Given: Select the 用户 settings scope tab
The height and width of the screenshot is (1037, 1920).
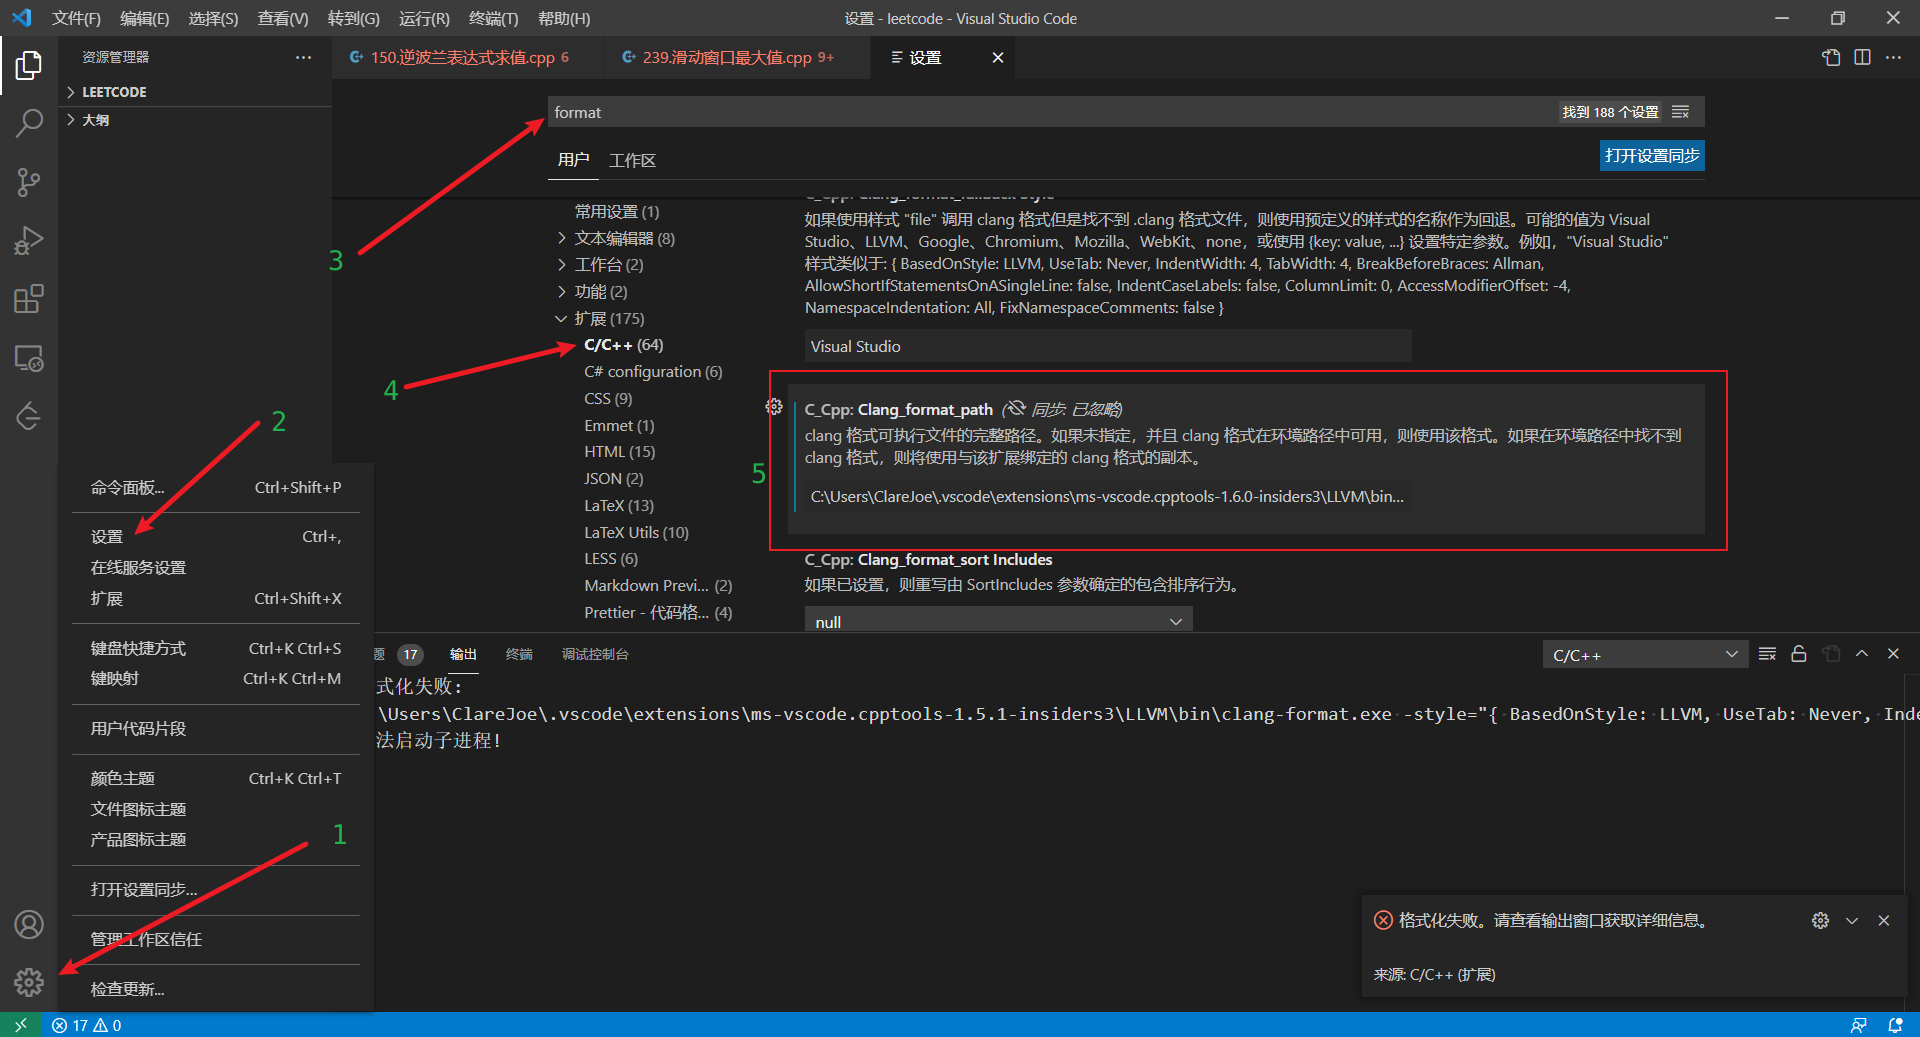Looking at the screenshot, I should [x=573, y=160].
